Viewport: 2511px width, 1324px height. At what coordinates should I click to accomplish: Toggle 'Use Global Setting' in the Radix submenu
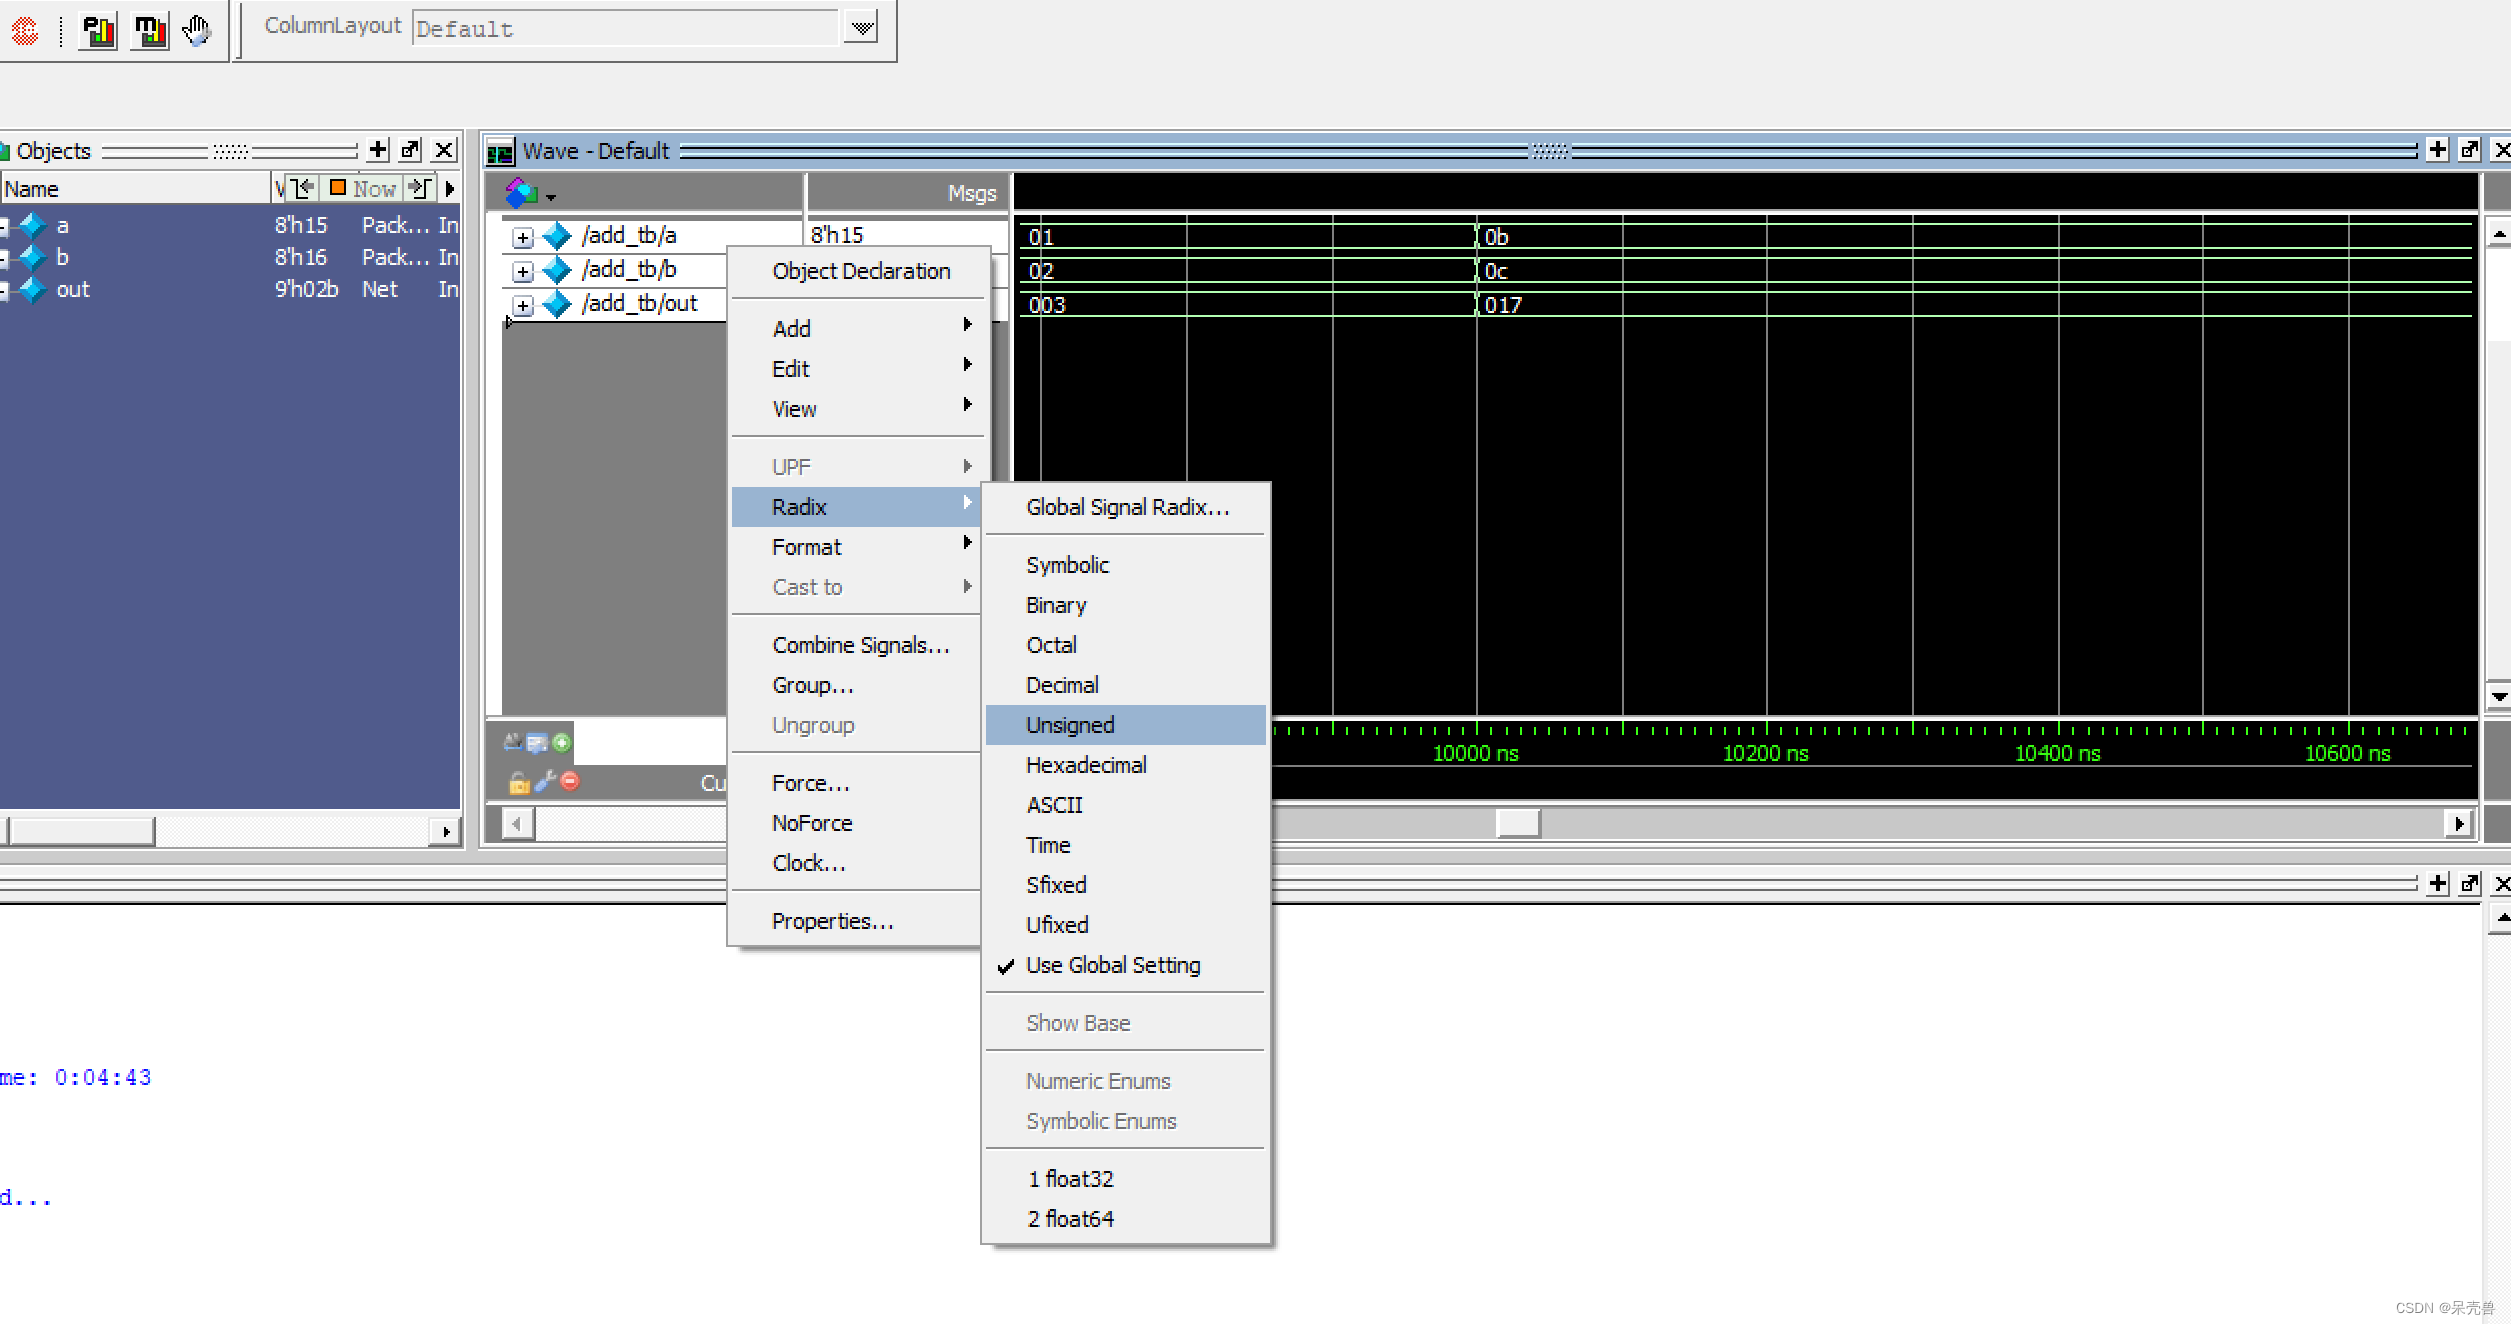pyautogui.click(x=1112, y=965)
